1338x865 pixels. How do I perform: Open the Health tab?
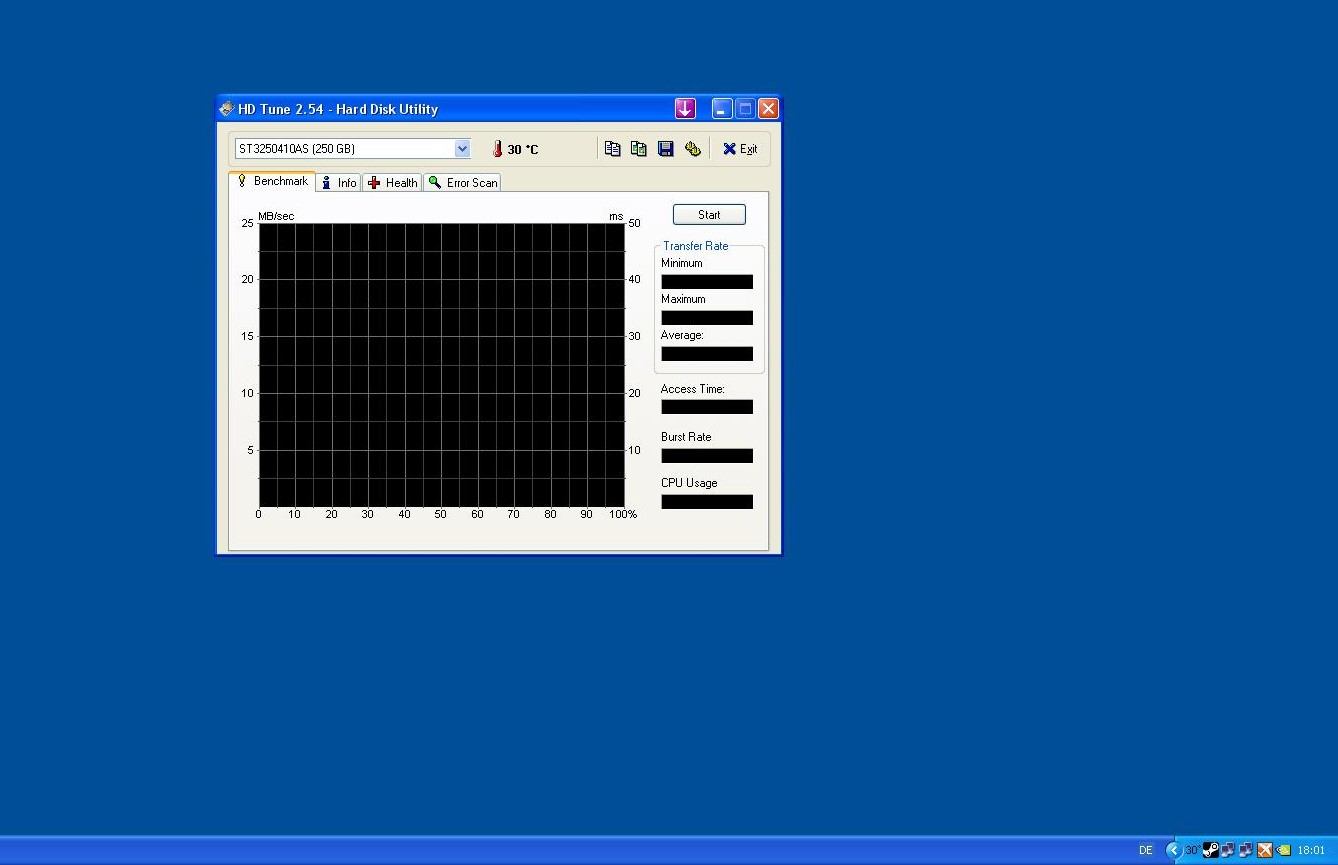point(392,183)
